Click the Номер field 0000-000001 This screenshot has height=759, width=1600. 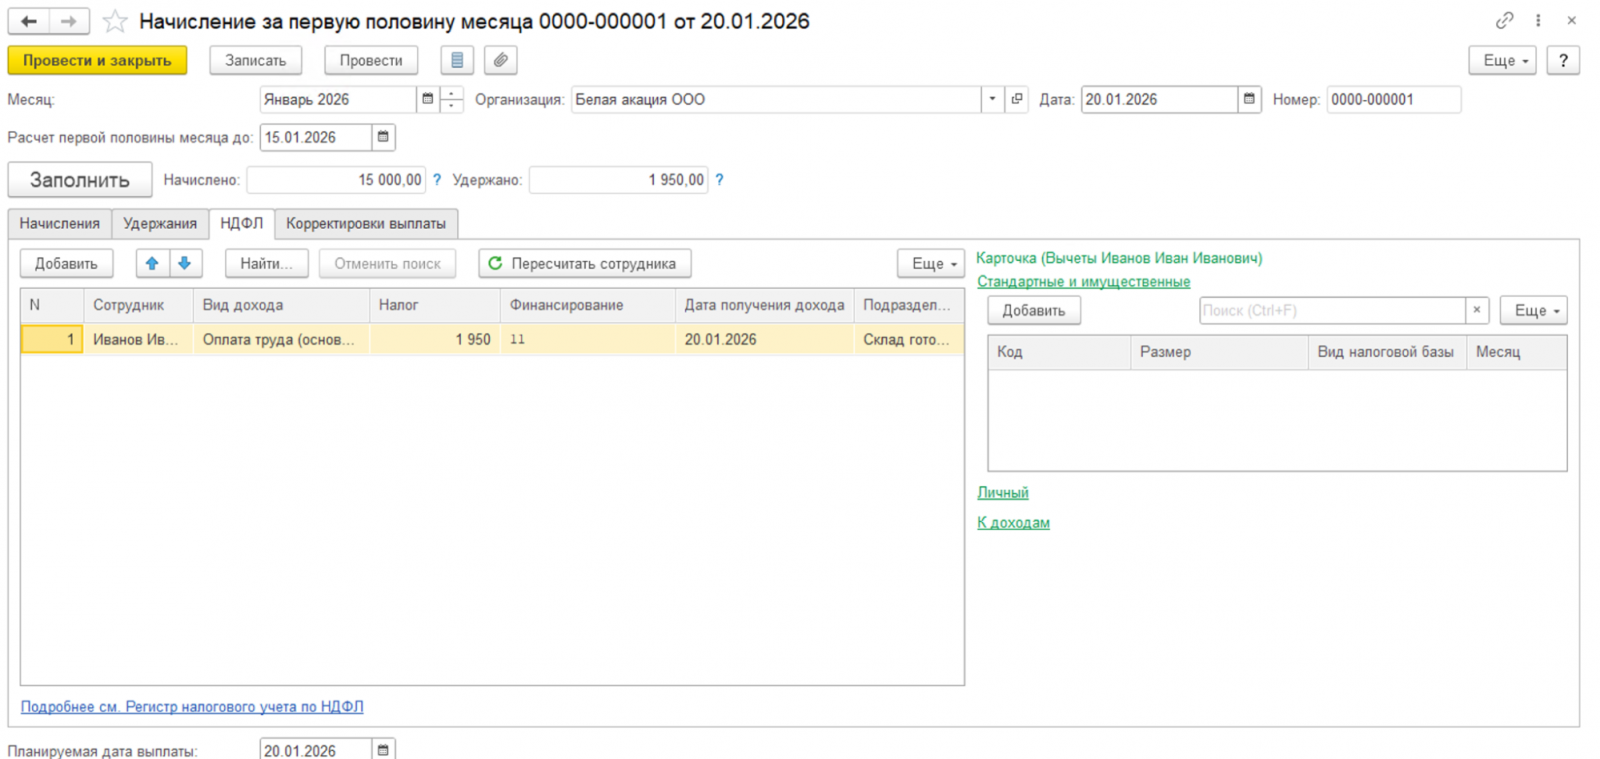[x=1393, y=99]
